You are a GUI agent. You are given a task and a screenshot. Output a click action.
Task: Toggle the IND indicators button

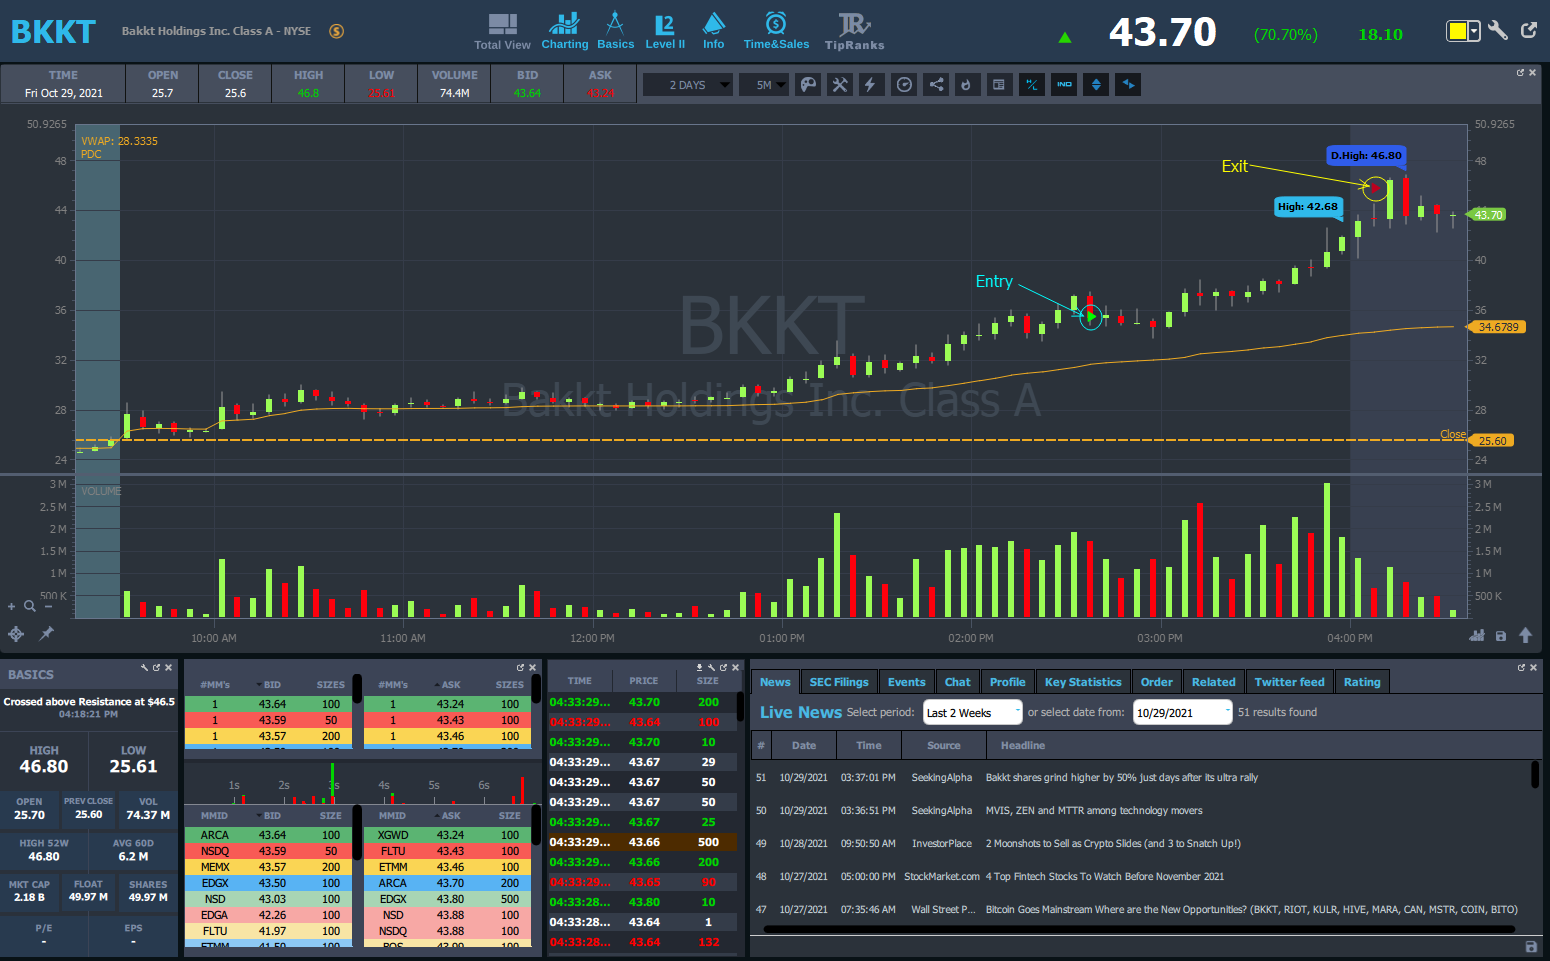tap(1064, 85)
